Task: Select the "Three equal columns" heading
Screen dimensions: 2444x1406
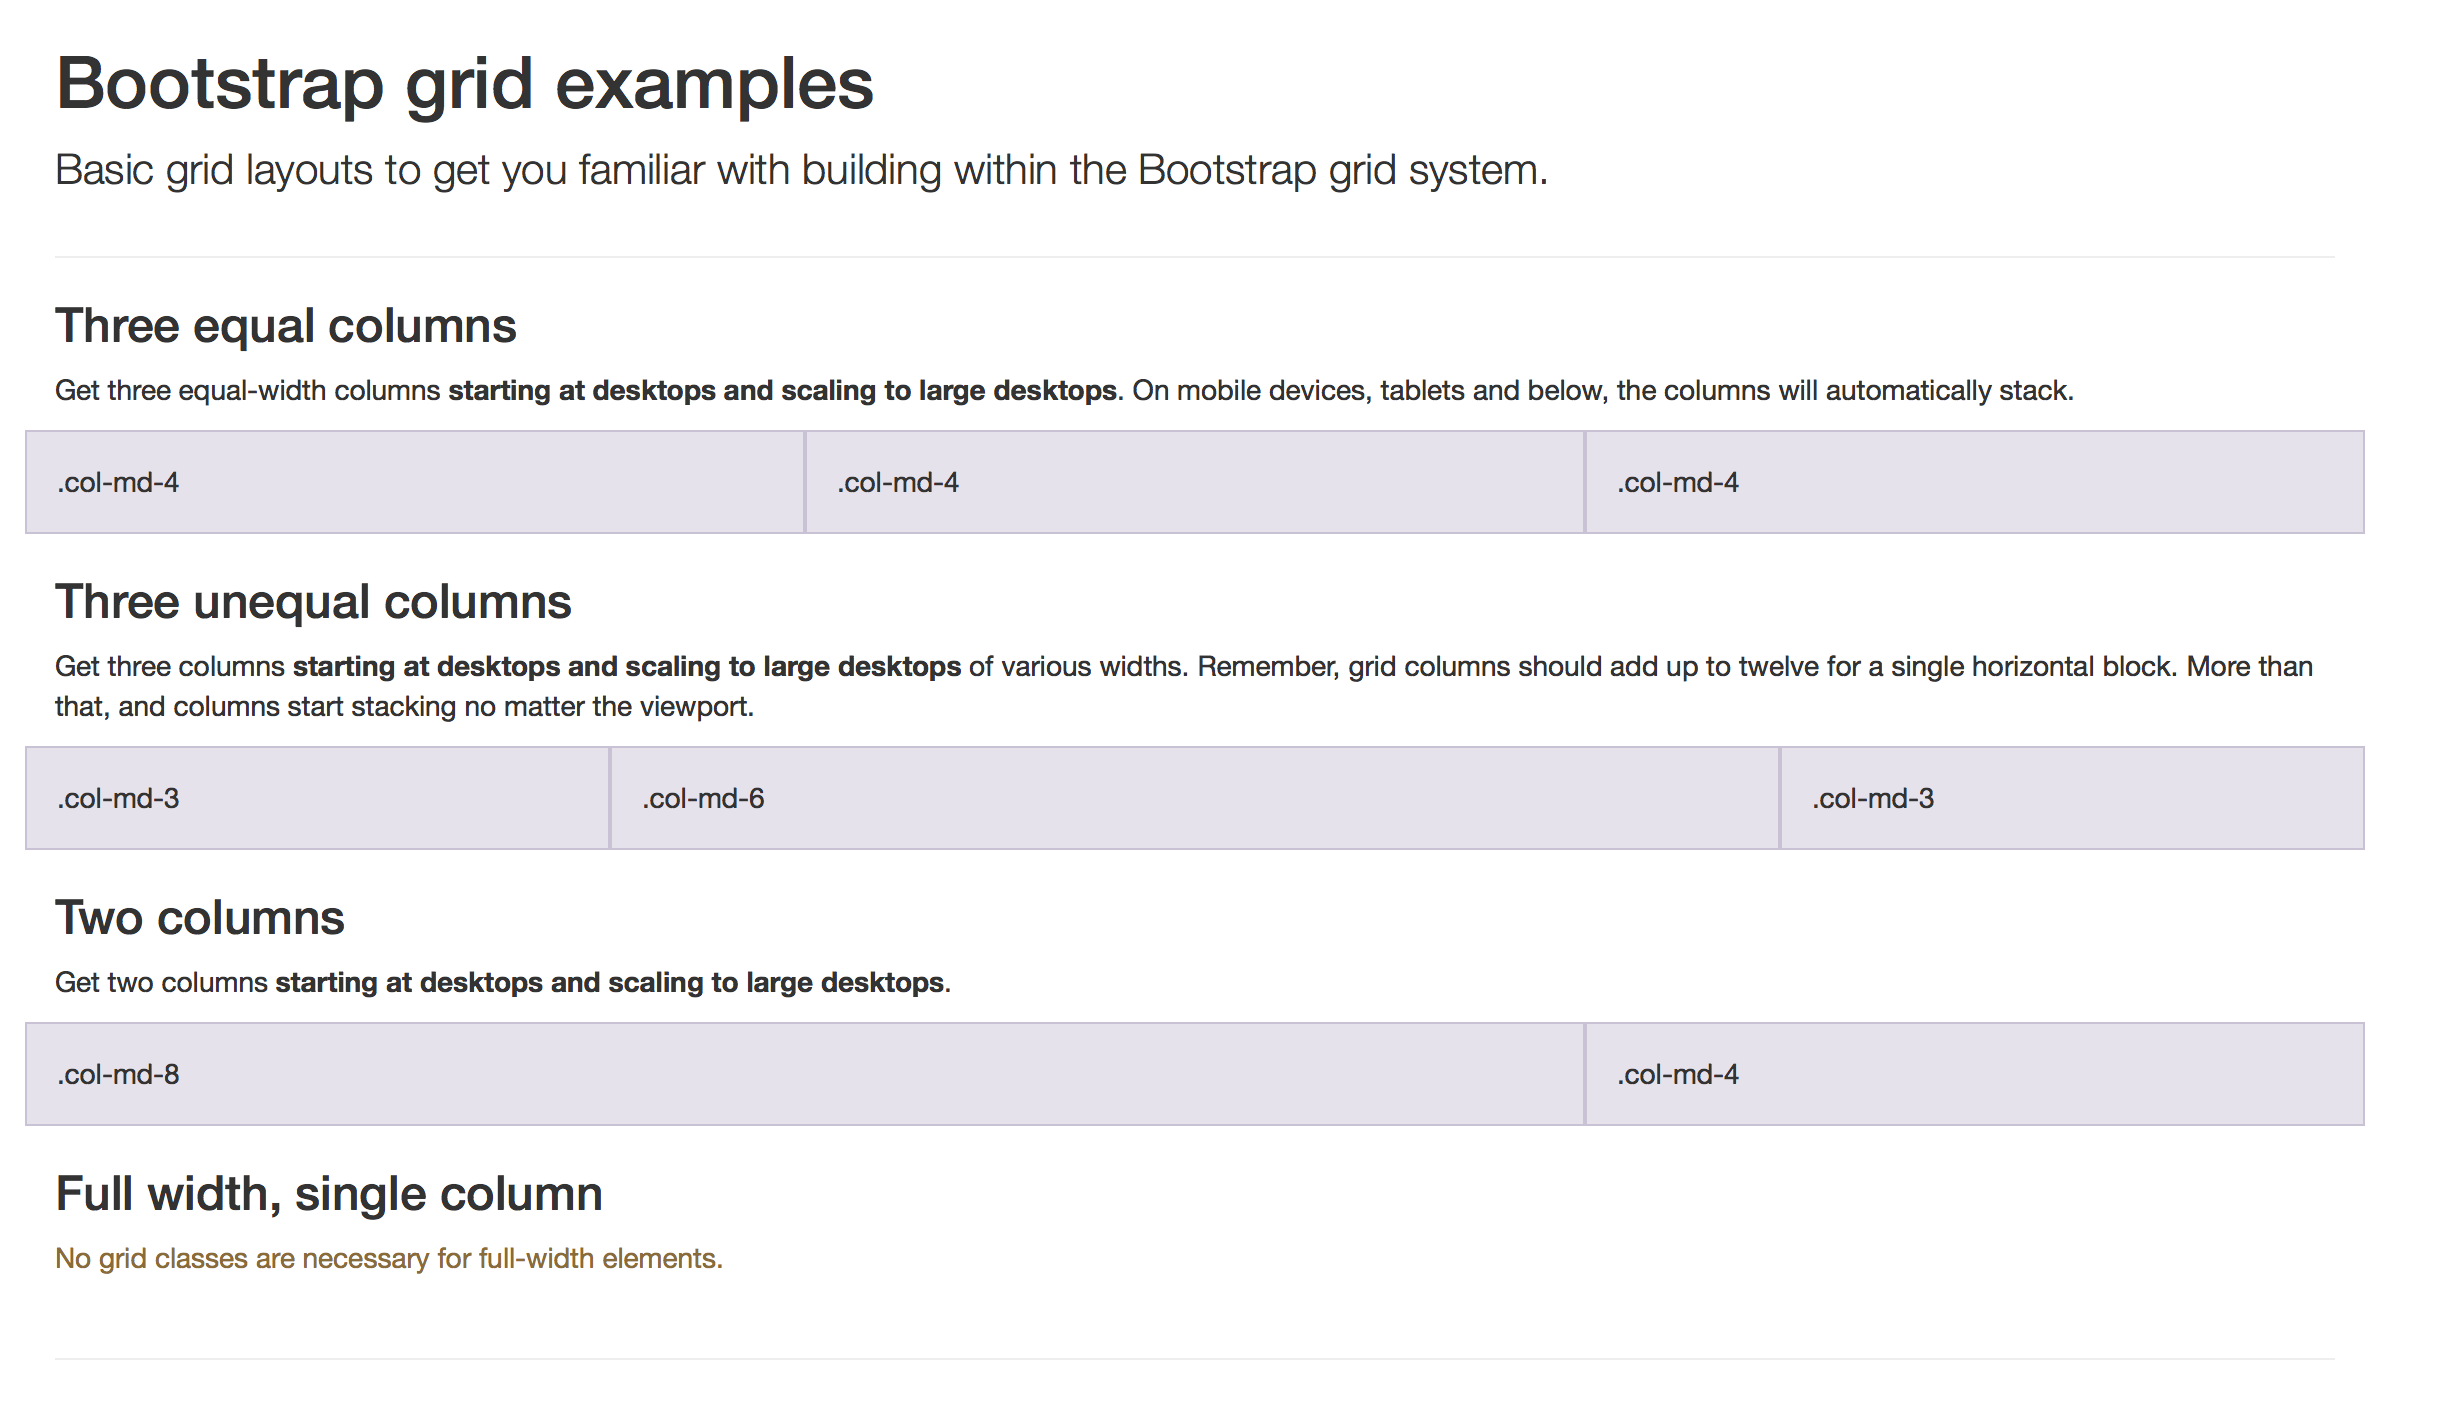Action: [286, 326]
